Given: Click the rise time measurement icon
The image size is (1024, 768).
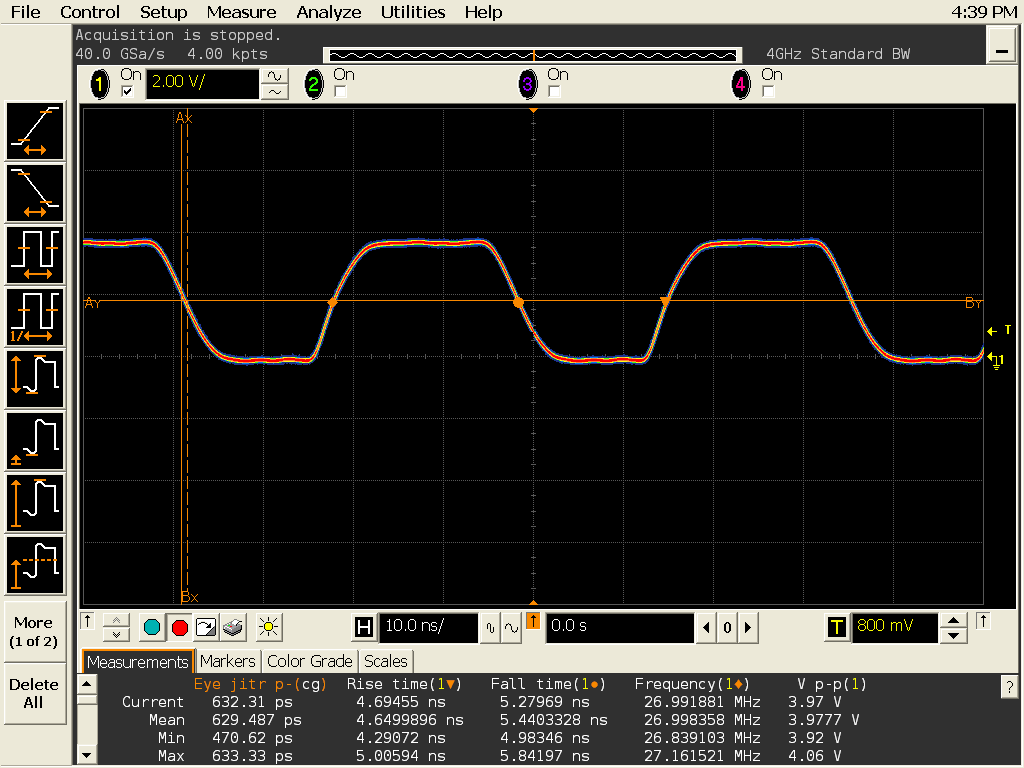Looking at the screenshot, I should click(36, 131).
